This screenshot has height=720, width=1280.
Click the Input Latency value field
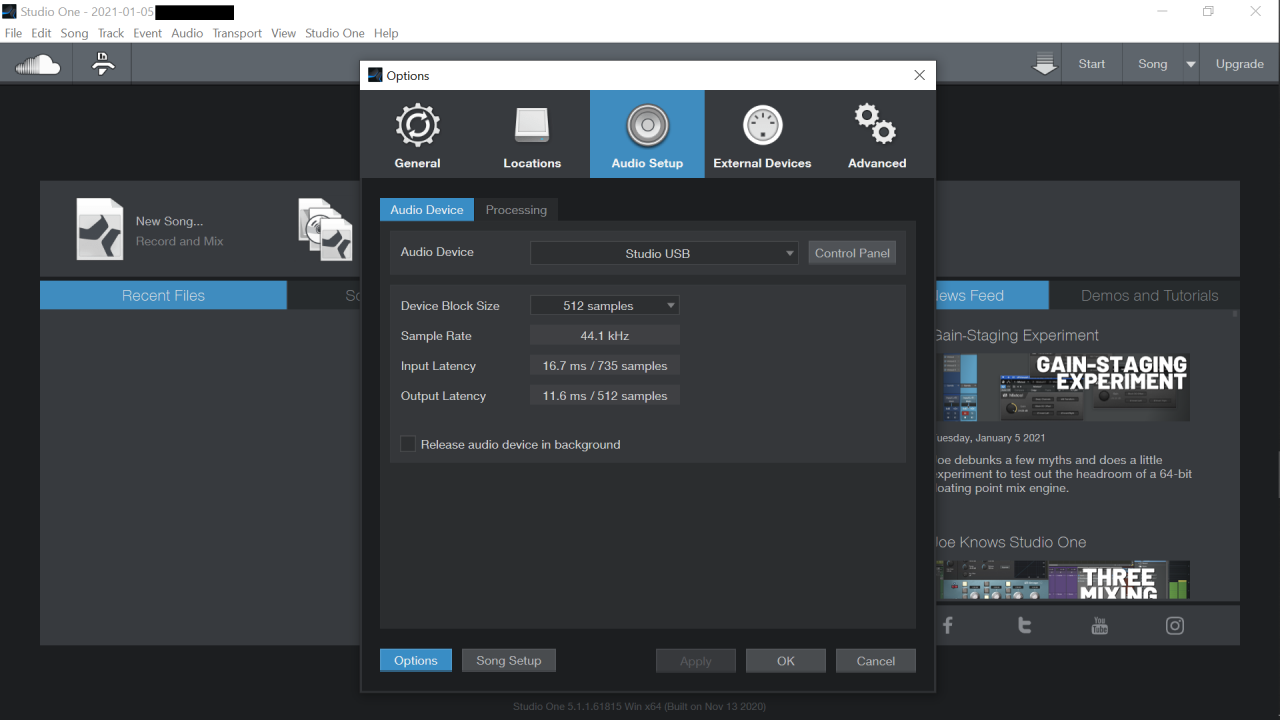click(x=605, y=366)
